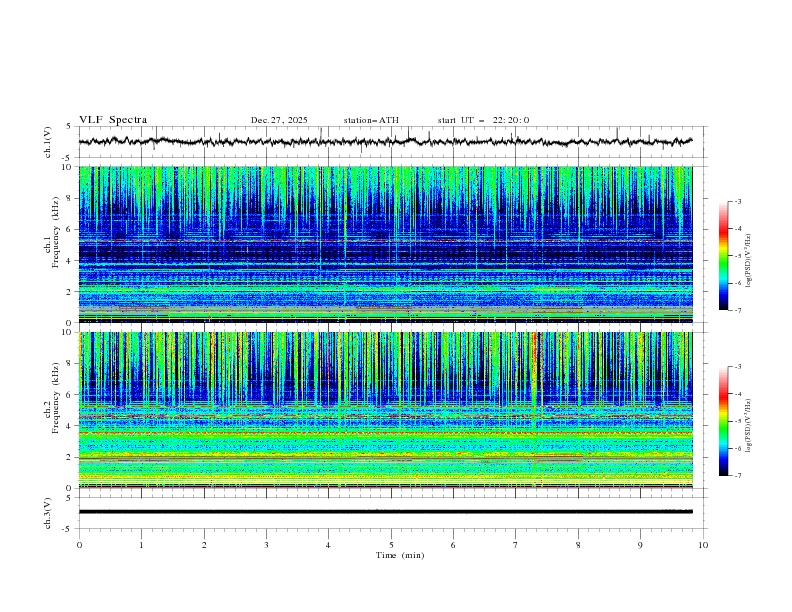Click time axis tick label '1'
The width and height of the screenshot is (792, 612).
click(141, 545)
